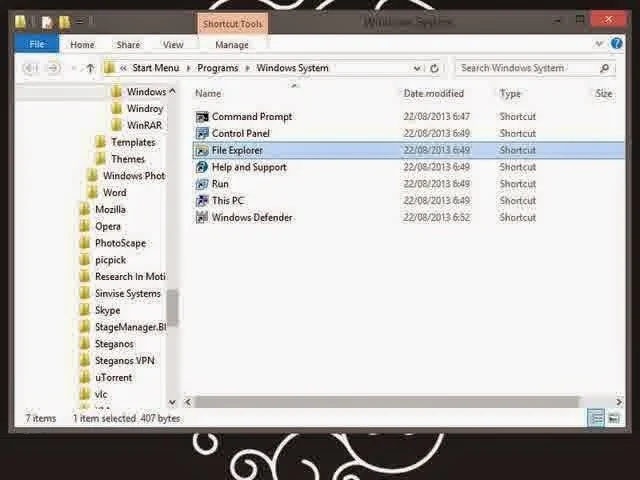Select the Templates folder in tree
The width and height of the screenshot is (640, 480).
pos(133,142)
